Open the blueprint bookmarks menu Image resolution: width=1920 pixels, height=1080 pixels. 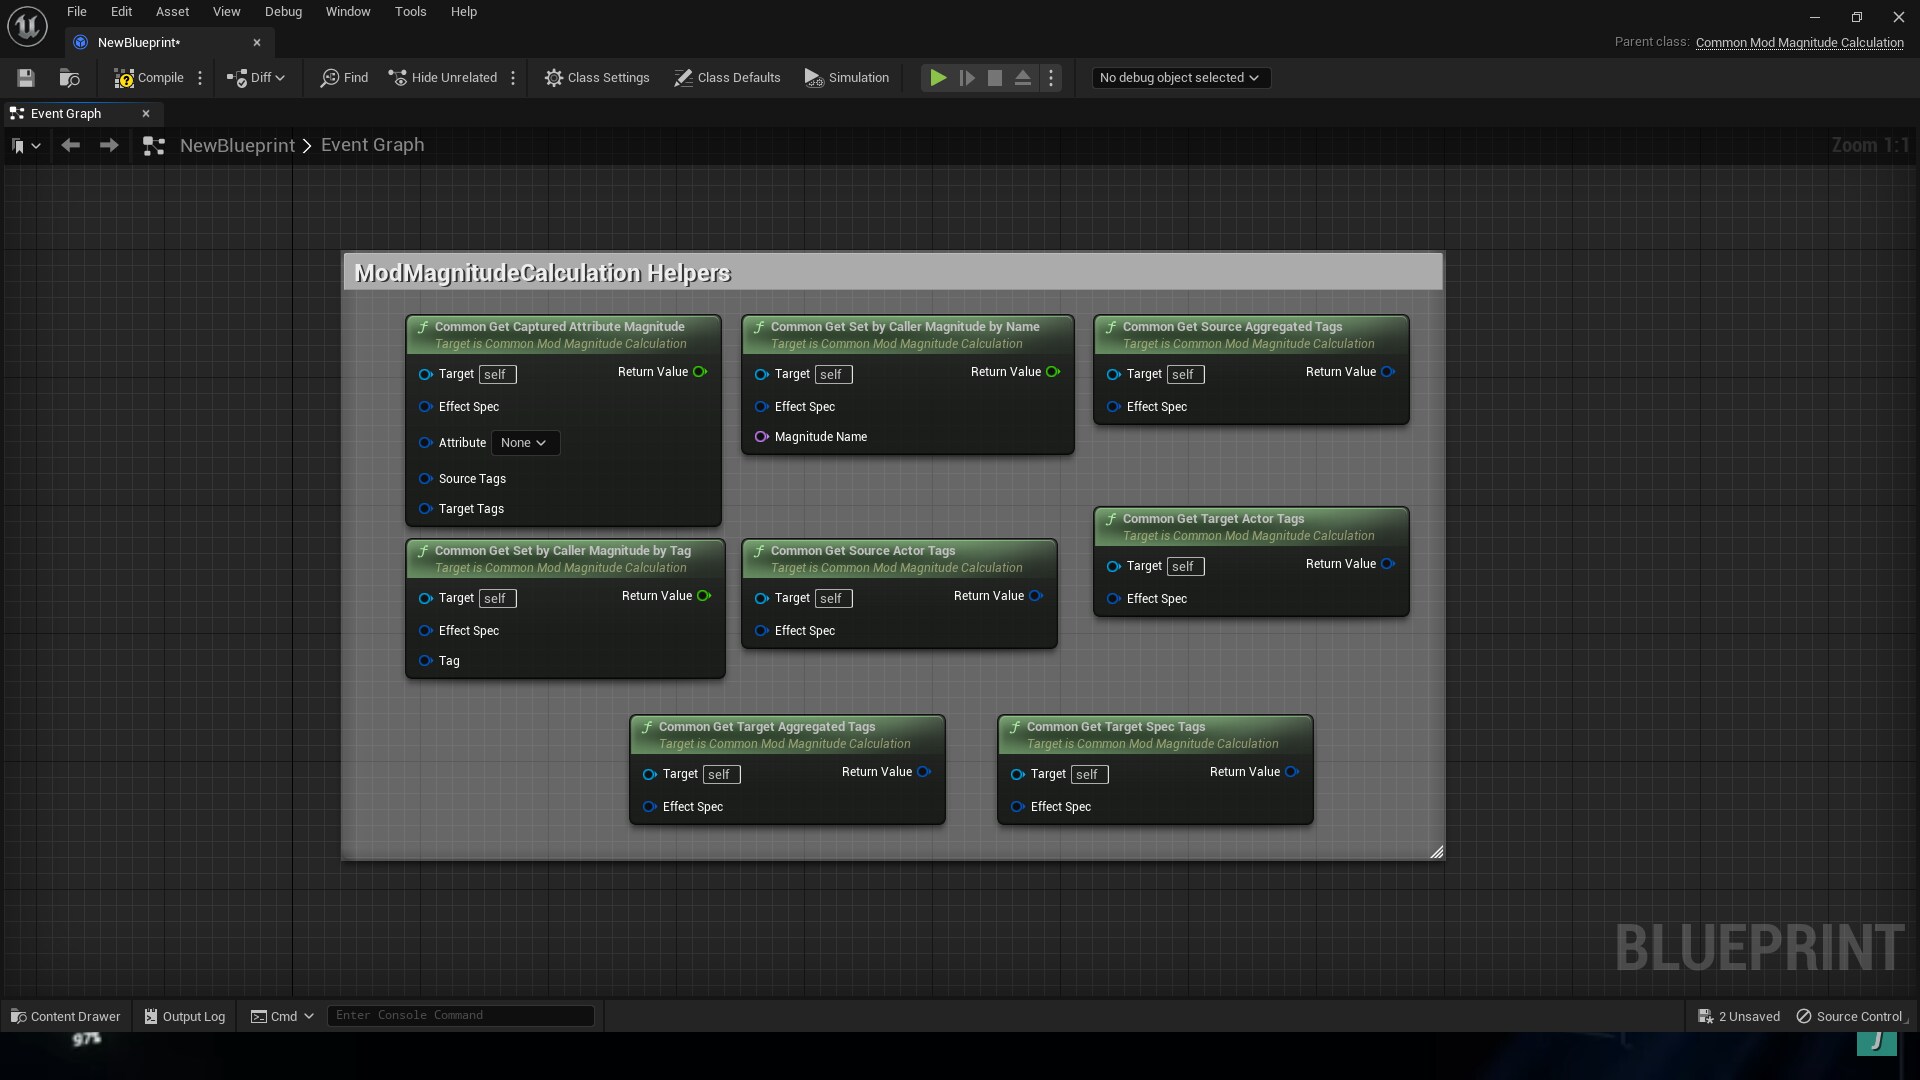tap(25, 145)
